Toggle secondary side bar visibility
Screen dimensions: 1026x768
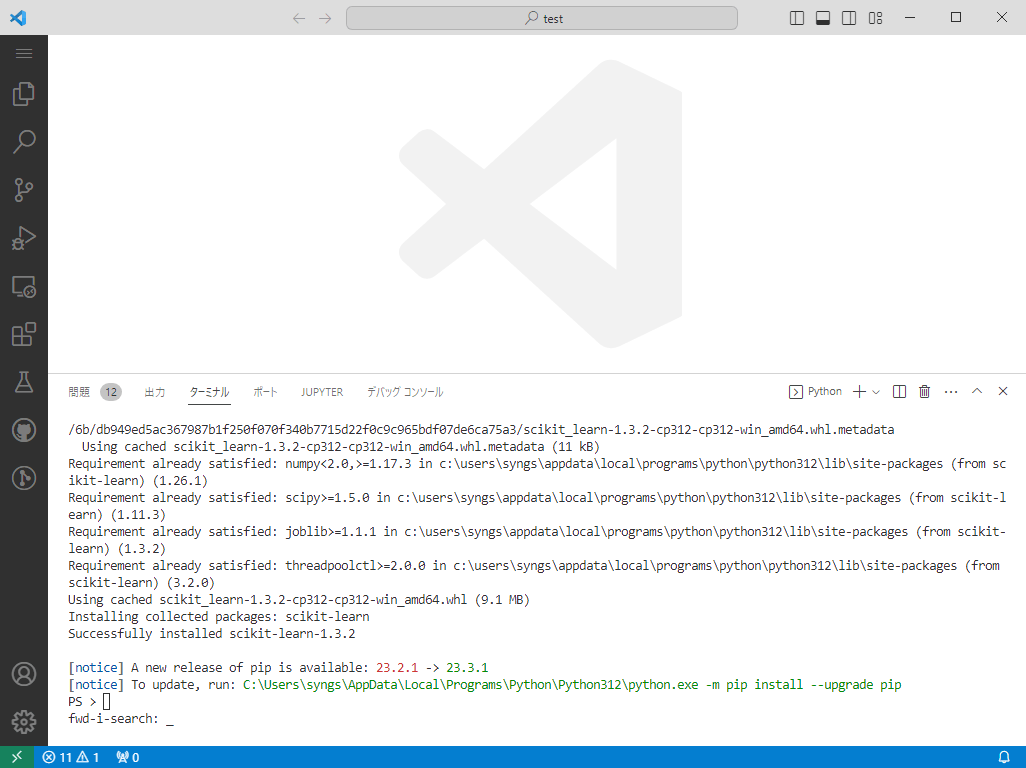pyautogui.click(x=849, y=18)
